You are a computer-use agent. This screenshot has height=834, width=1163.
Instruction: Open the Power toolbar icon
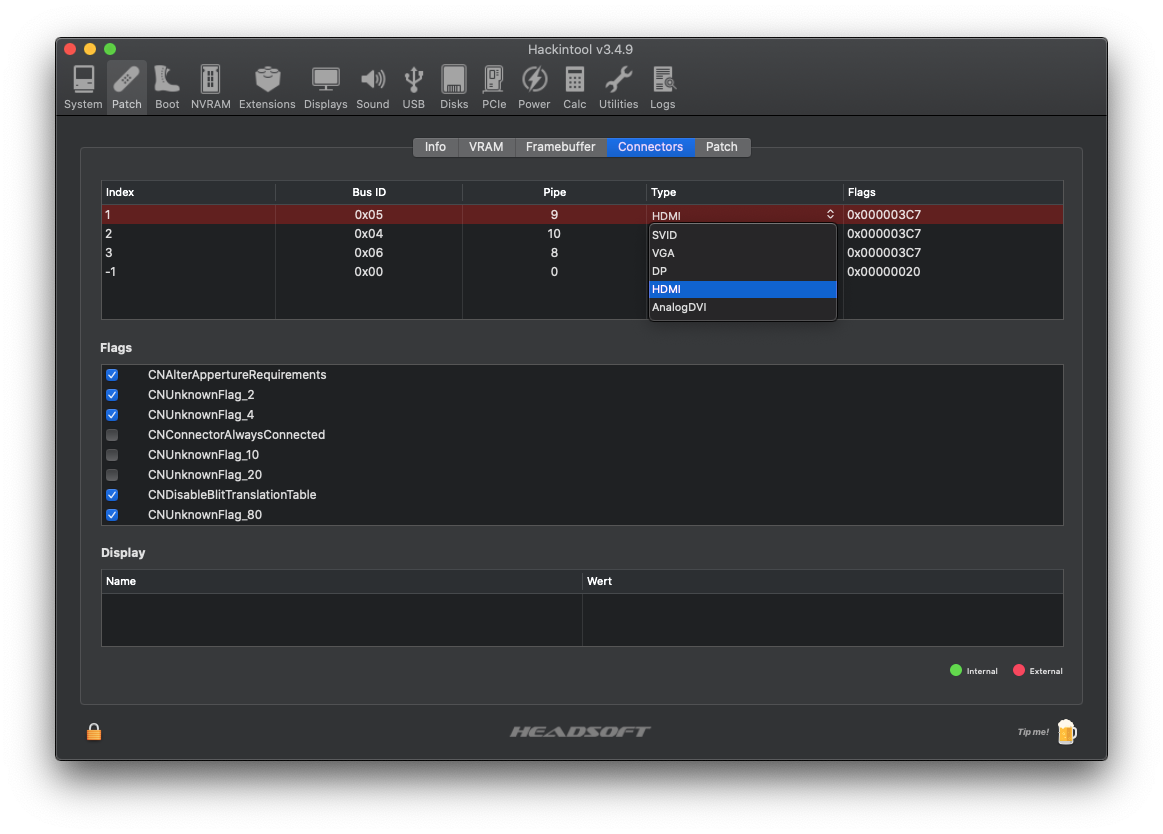[534, 87]
